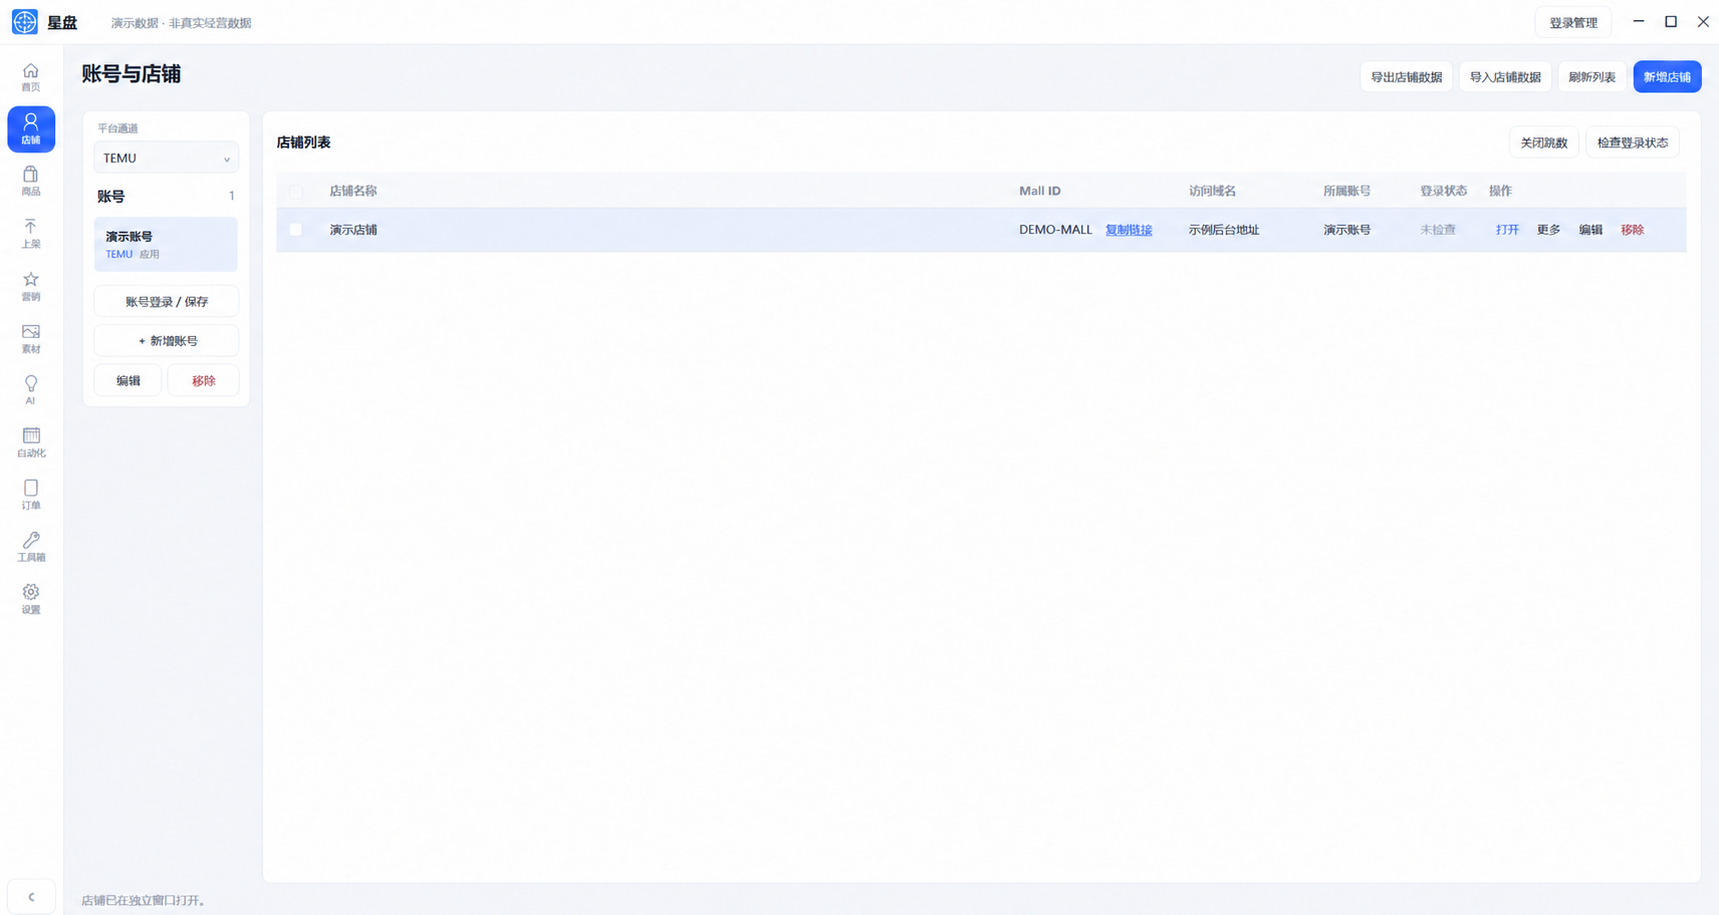Open the 订单 orders icon
1719x915 pixels.
click(31, 494)
